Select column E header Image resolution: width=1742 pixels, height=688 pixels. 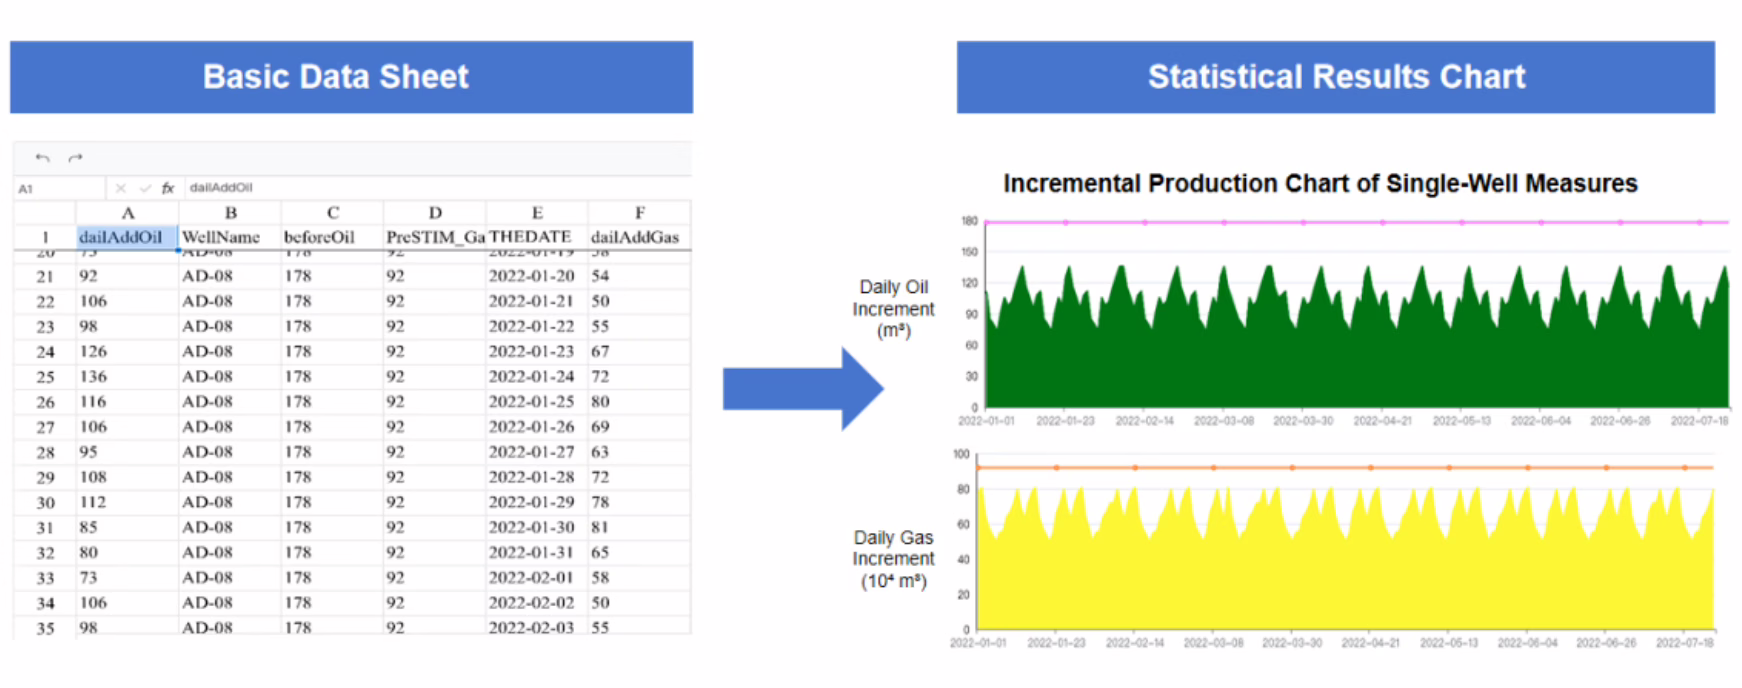537,213
